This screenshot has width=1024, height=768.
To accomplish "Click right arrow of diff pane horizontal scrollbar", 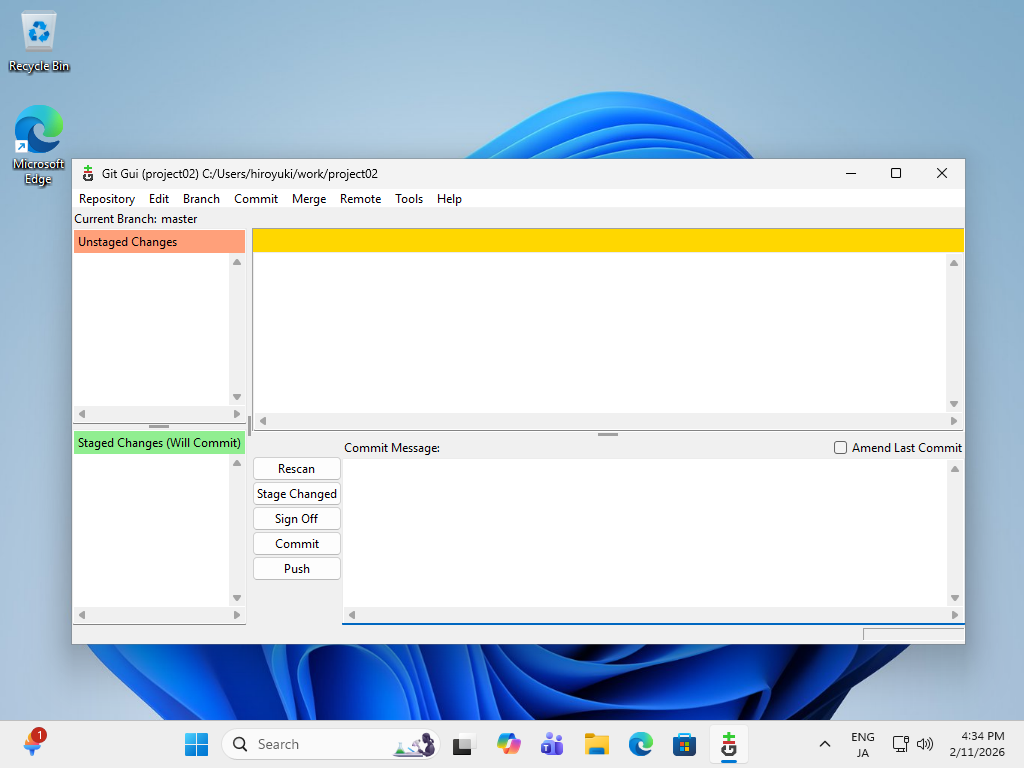I will click(x=954, y=421).
